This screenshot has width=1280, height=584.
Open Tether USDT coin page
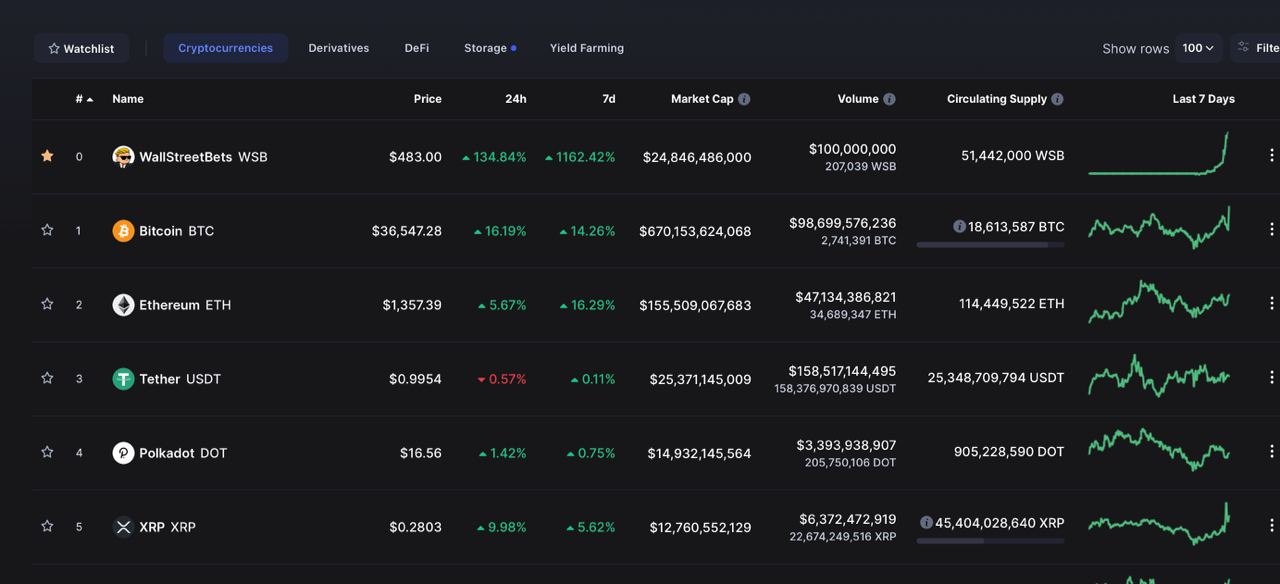[x=180, y=379]
